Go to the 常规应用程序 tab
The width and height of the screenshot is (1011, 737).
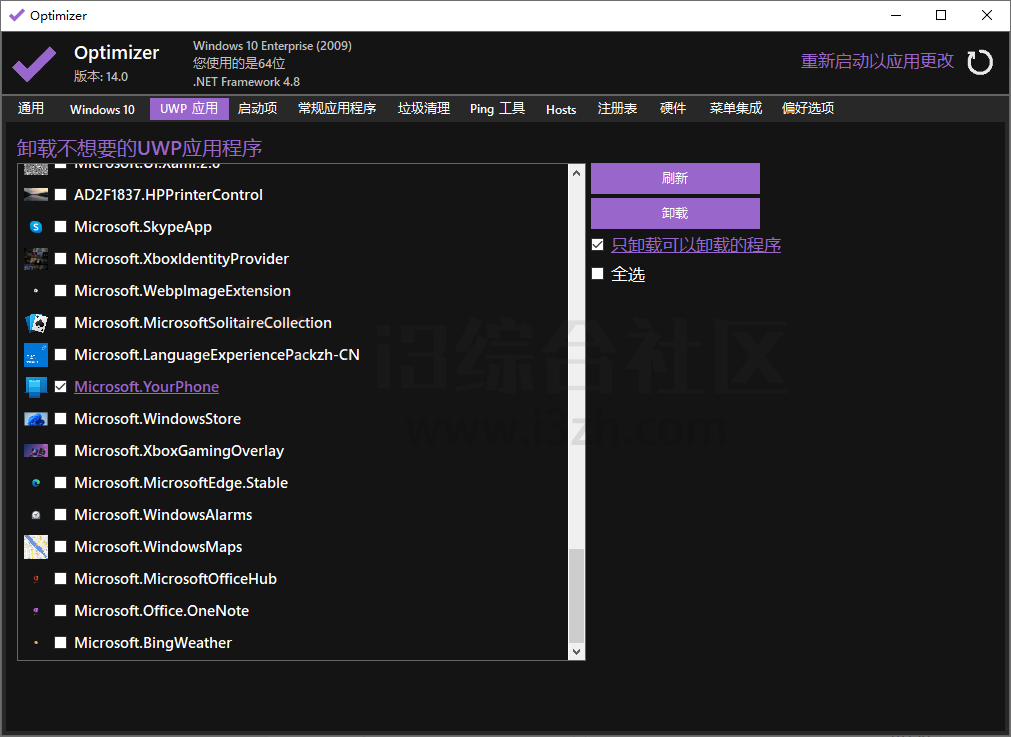point(337,108)
